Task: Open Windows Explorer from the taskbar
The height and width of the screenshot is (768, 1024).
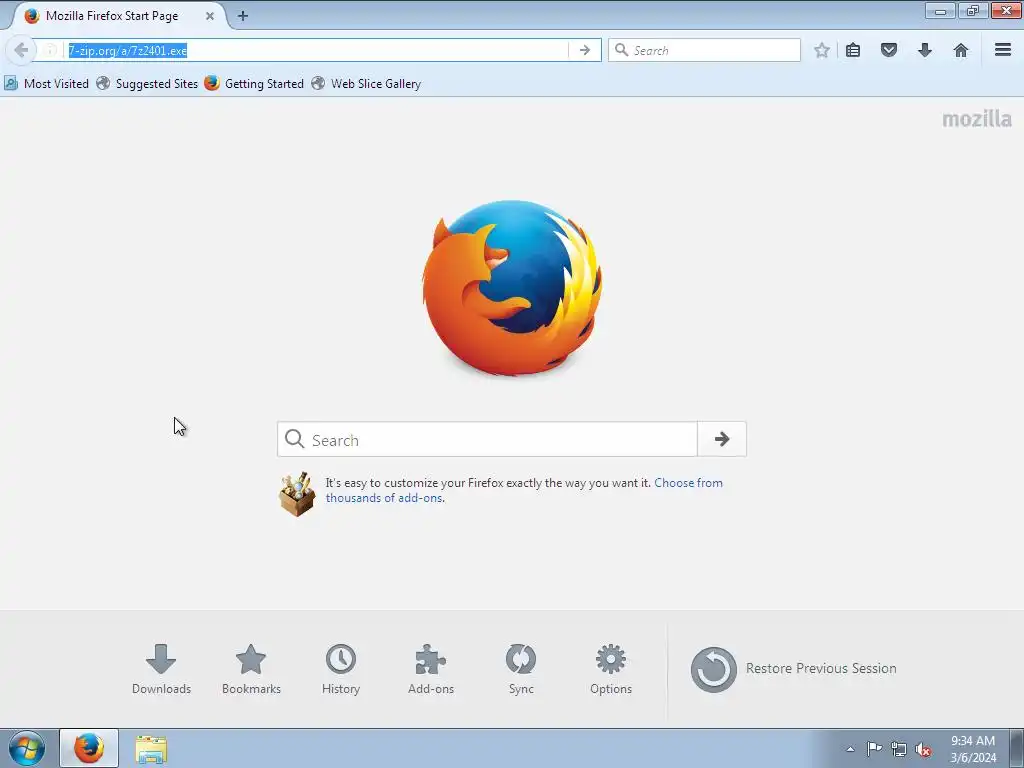Action: 151,748
